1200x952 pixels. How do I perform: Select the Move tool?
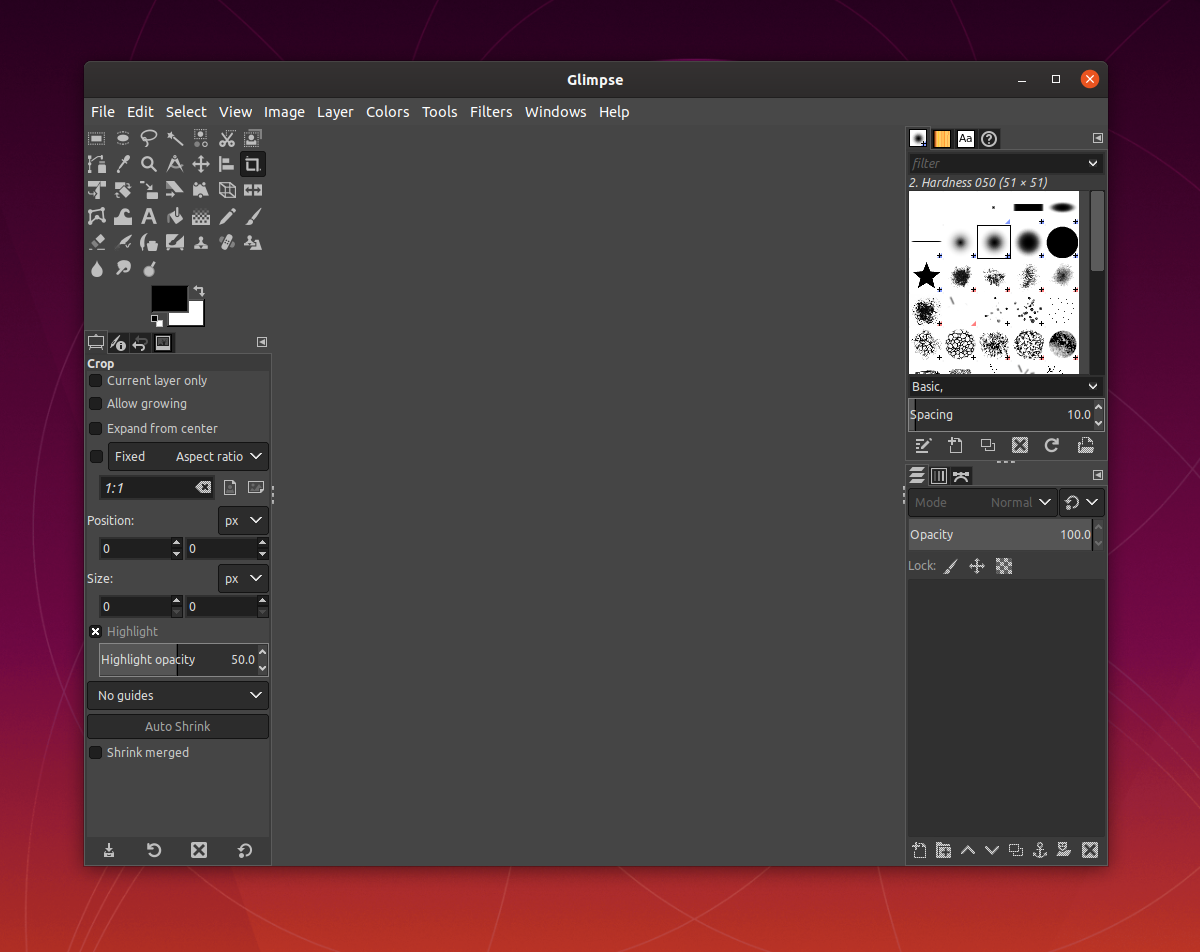[201, 164]
